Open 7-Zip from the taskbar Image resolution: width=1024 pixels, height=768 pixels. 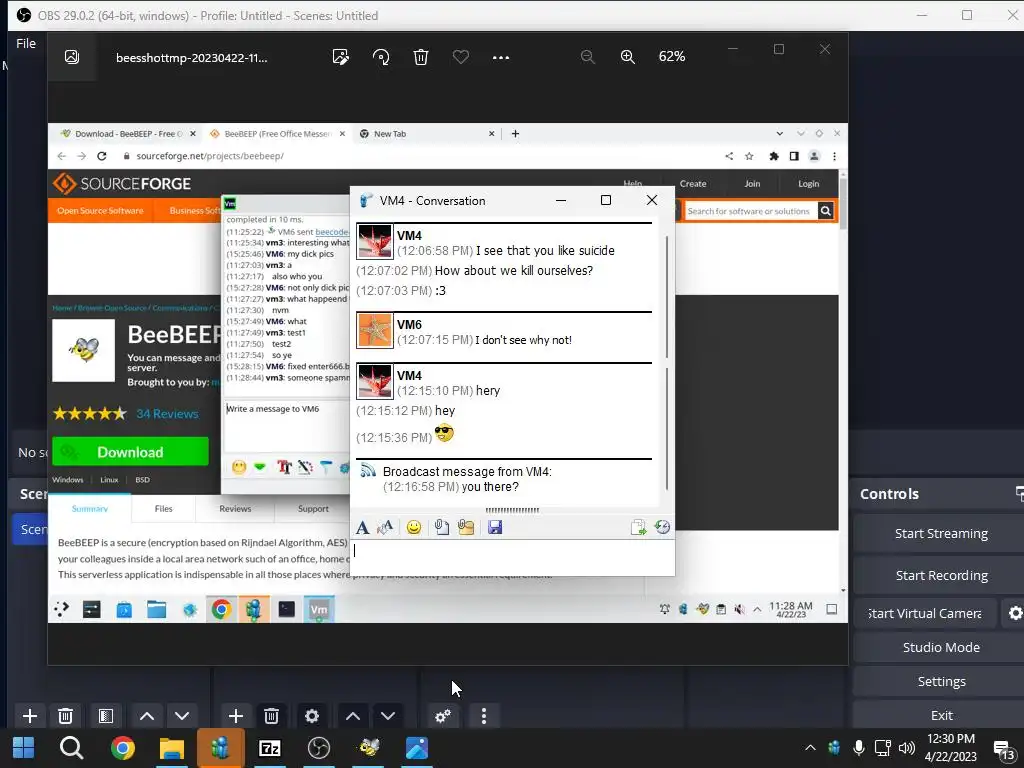click(270, 748)
